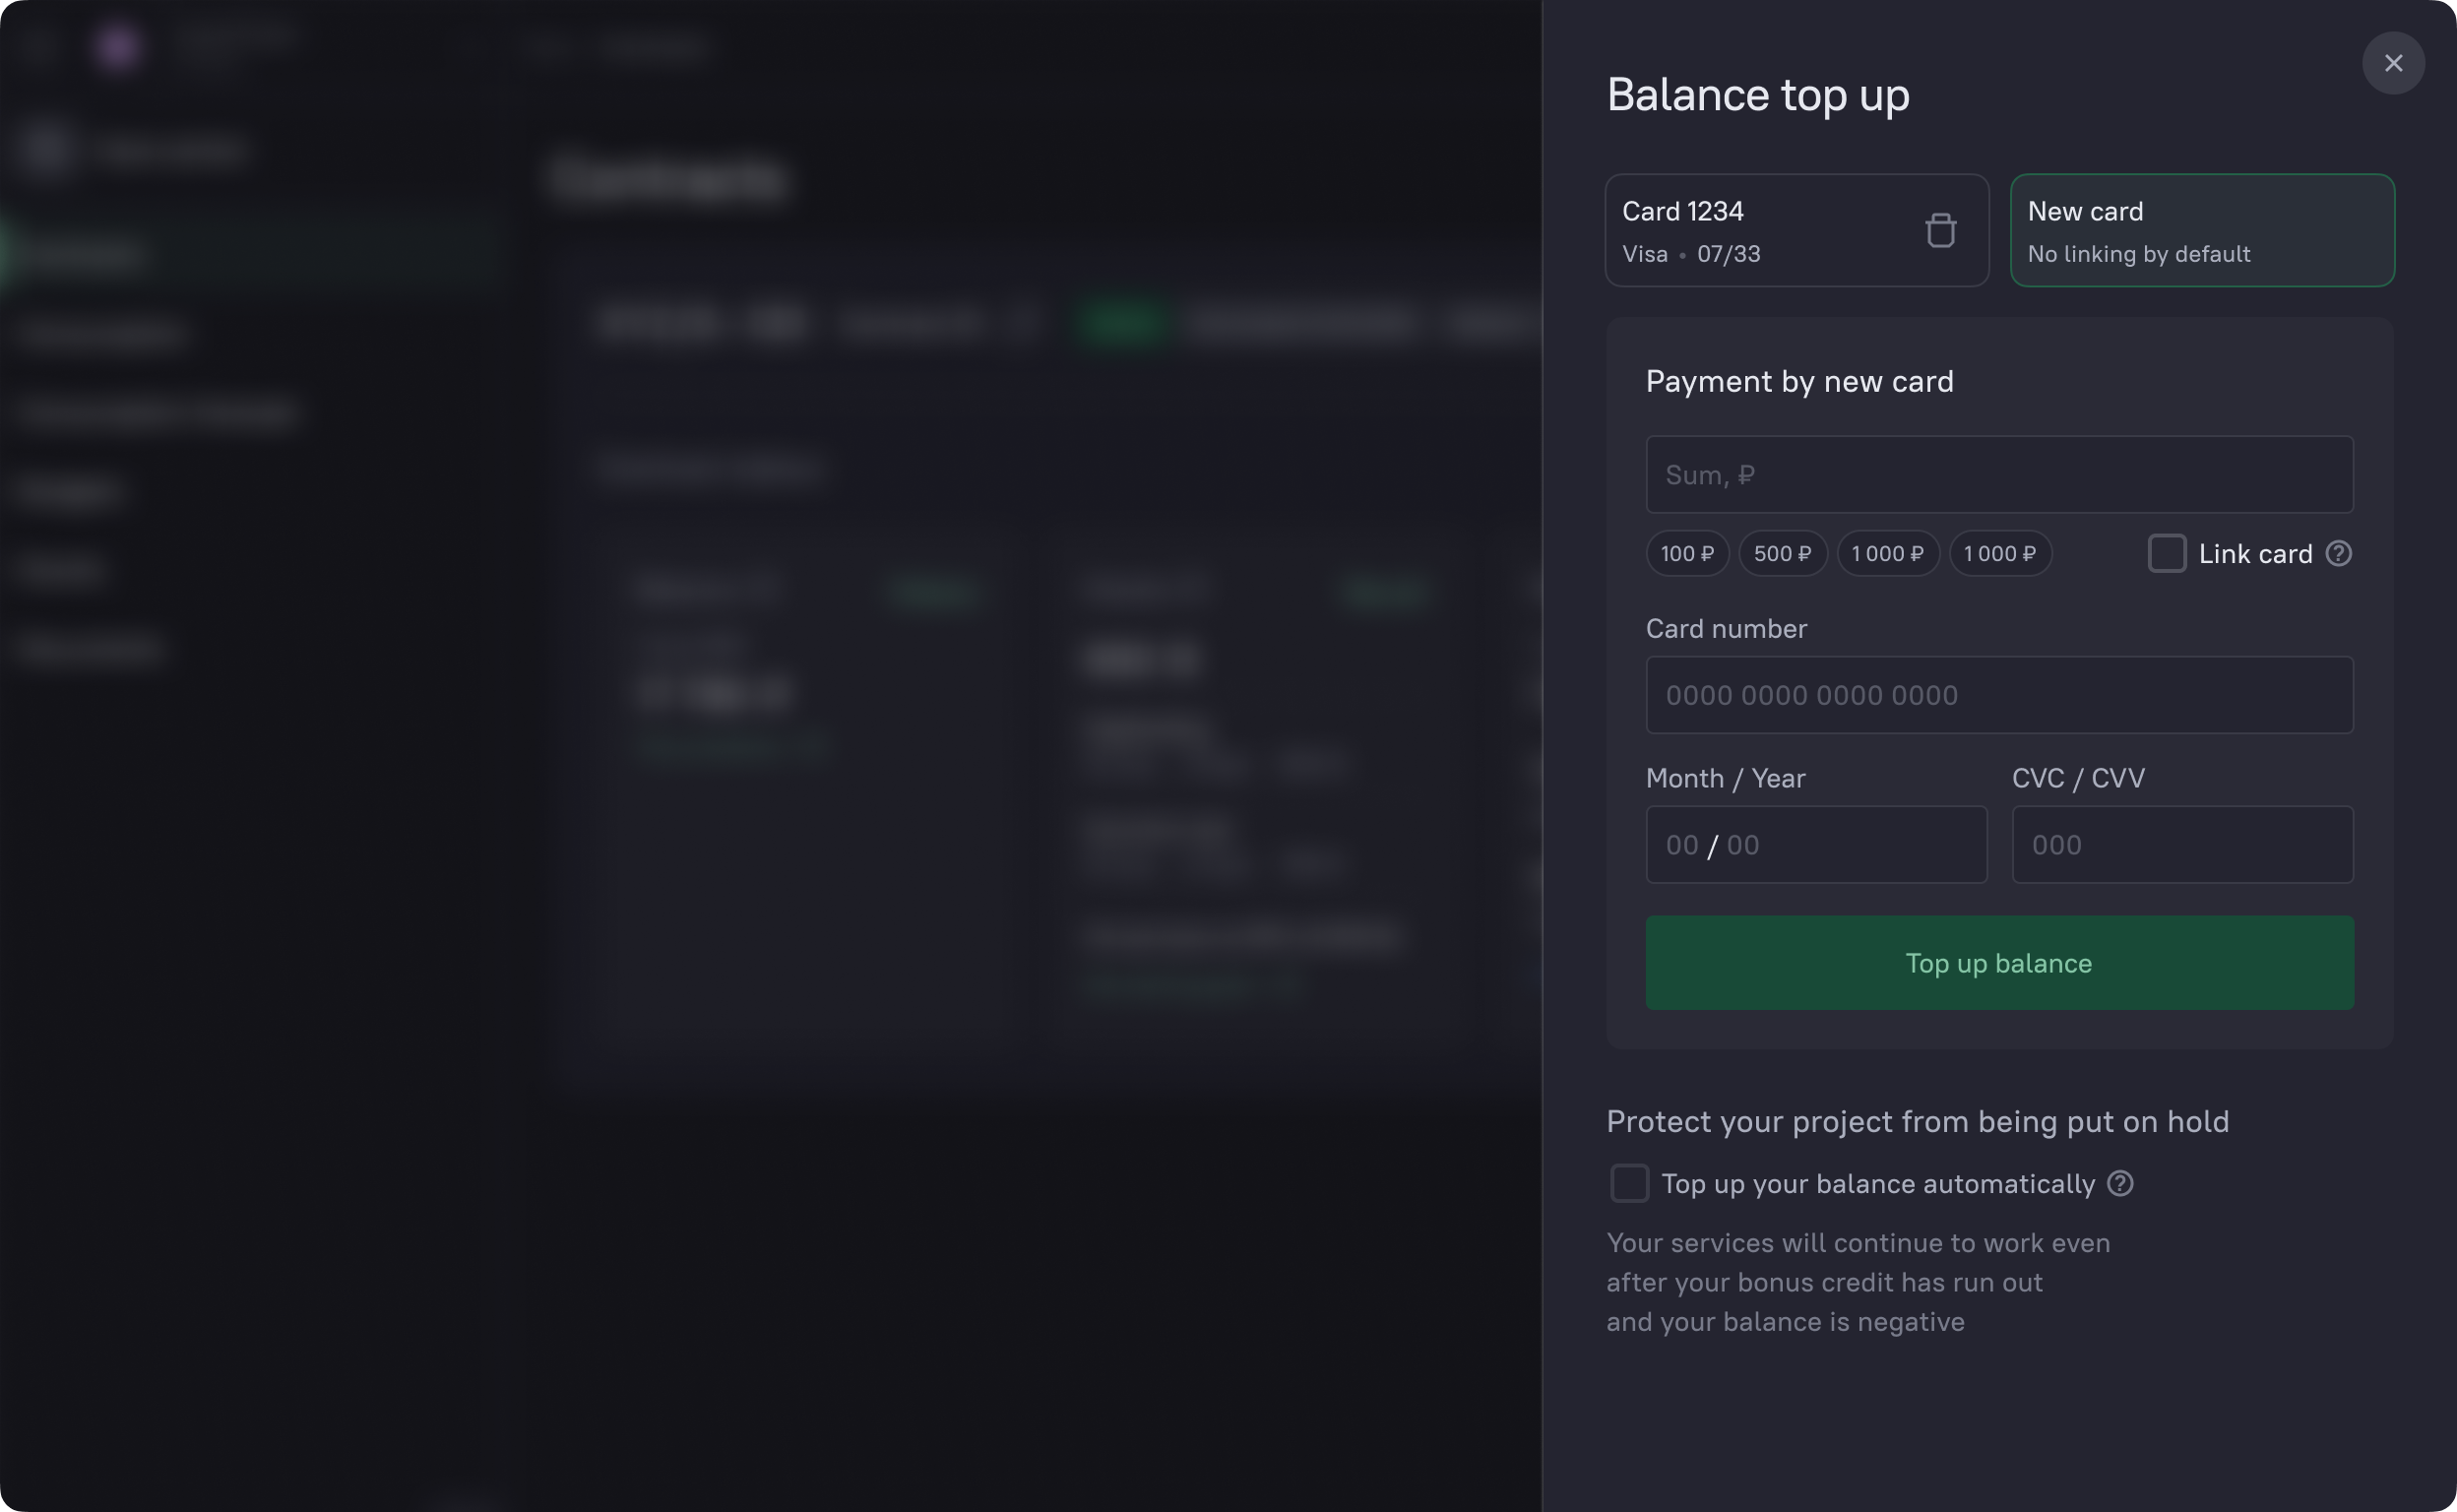This screenshot has height=1512, width=2457.
Task: Click the Top up automatically label text
Action: pos(1877,1184)
